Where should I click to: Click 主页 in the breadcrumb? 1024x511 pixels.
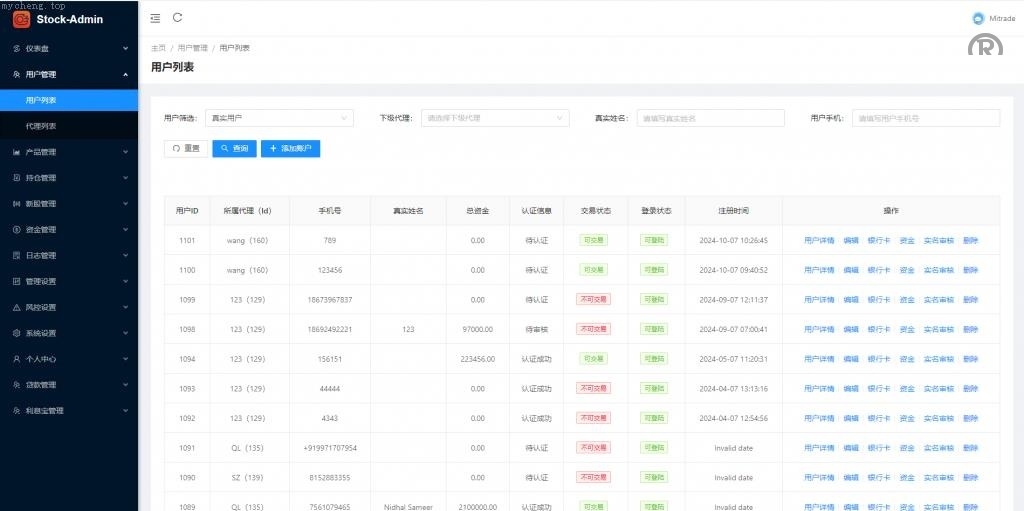(x=158, y=48)
